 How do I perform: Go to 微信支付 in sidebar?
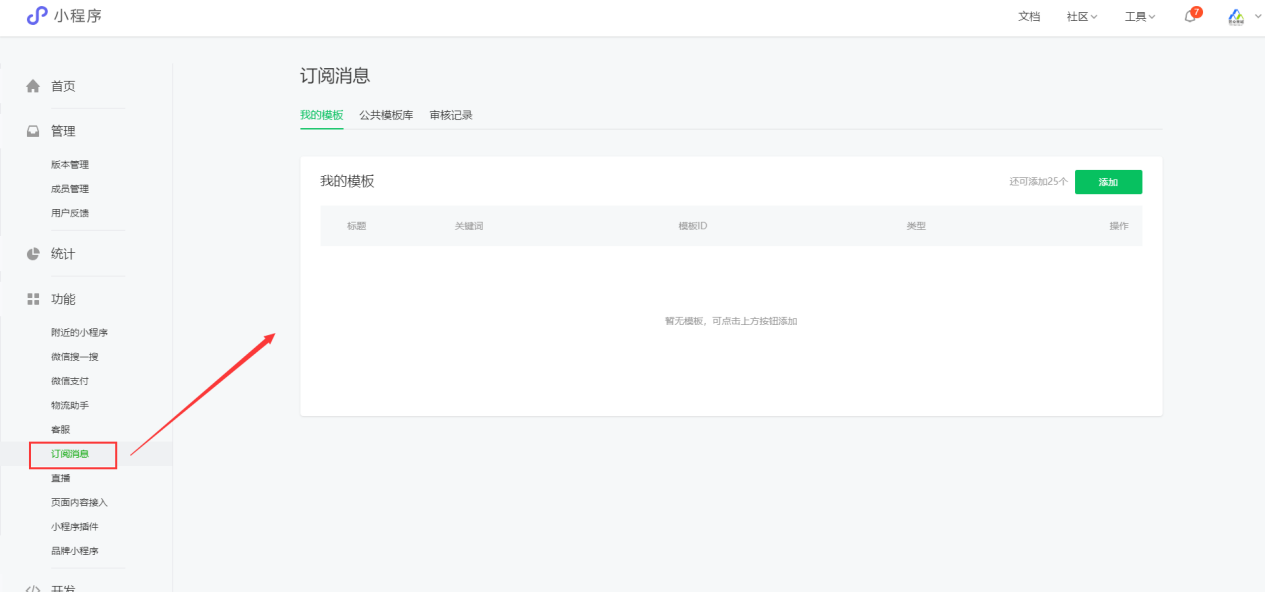pyautogui.click(x=70, y=381)
